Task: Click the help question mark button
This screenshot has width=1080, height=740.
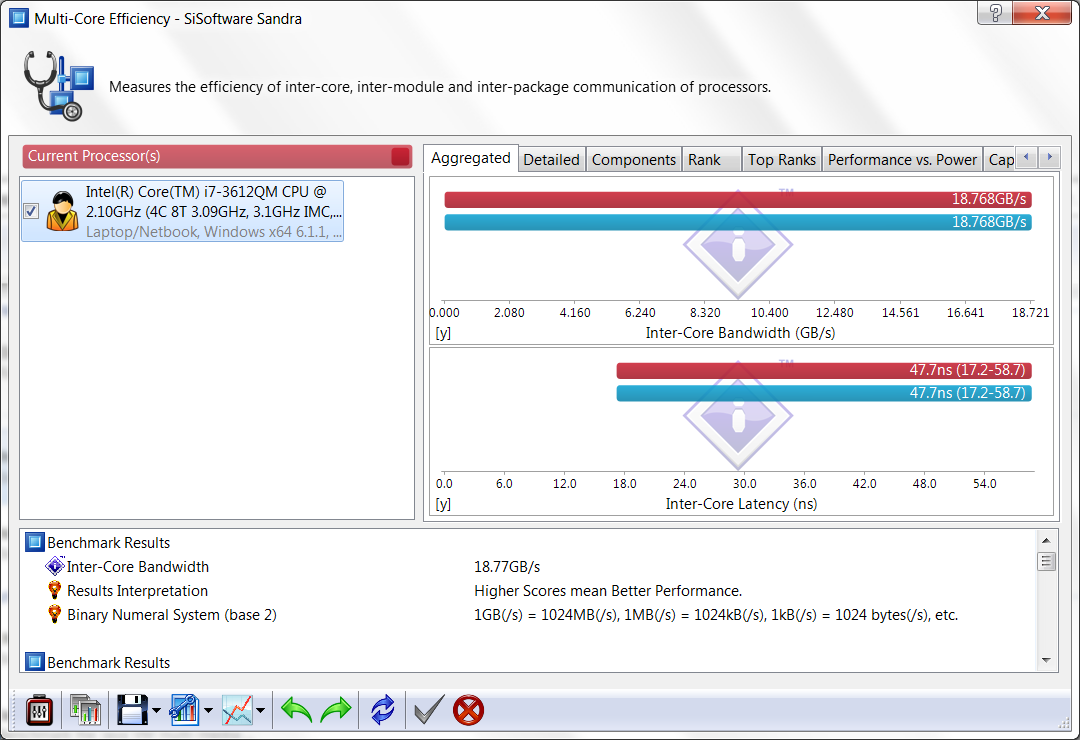Action: point(996,12)
